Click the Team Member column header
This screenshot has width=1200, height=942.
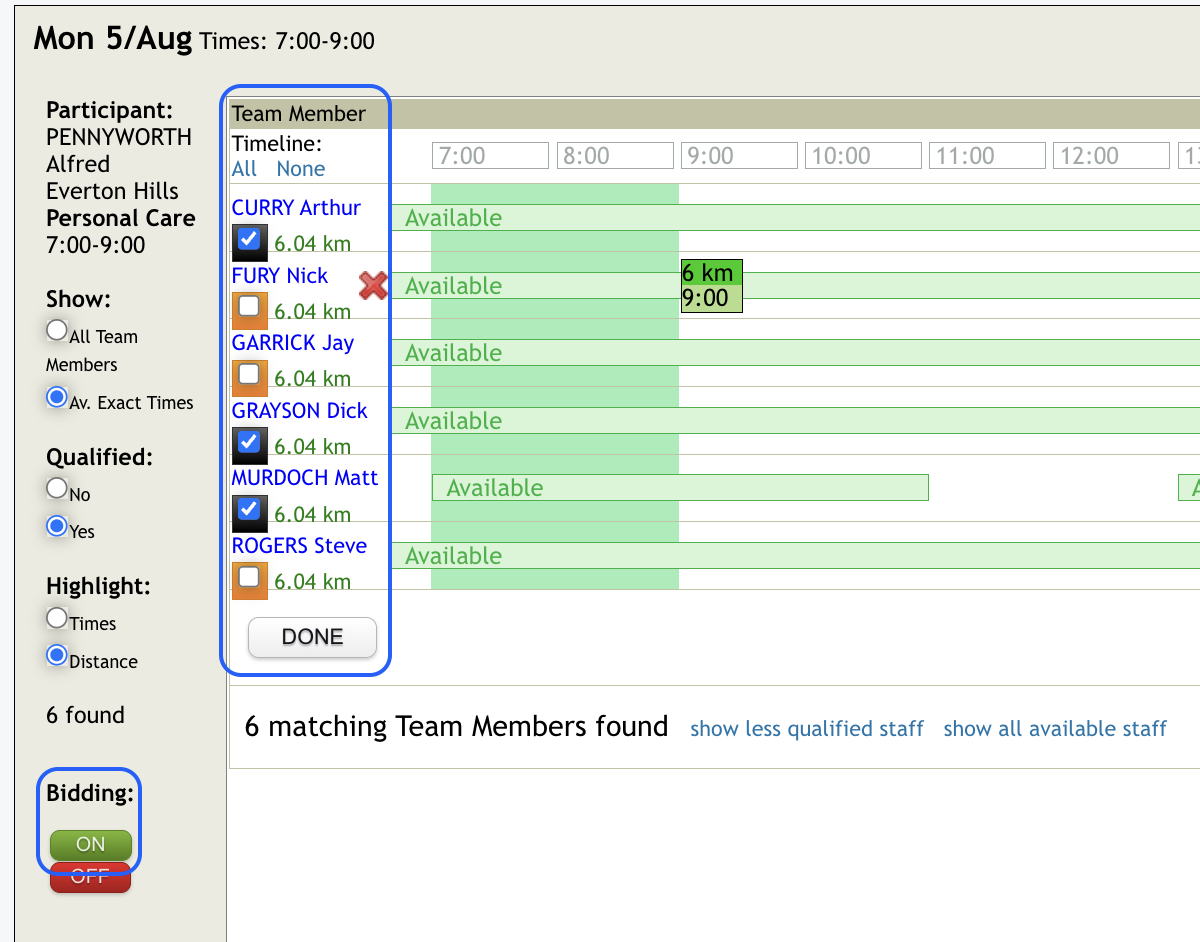point(299,114)
